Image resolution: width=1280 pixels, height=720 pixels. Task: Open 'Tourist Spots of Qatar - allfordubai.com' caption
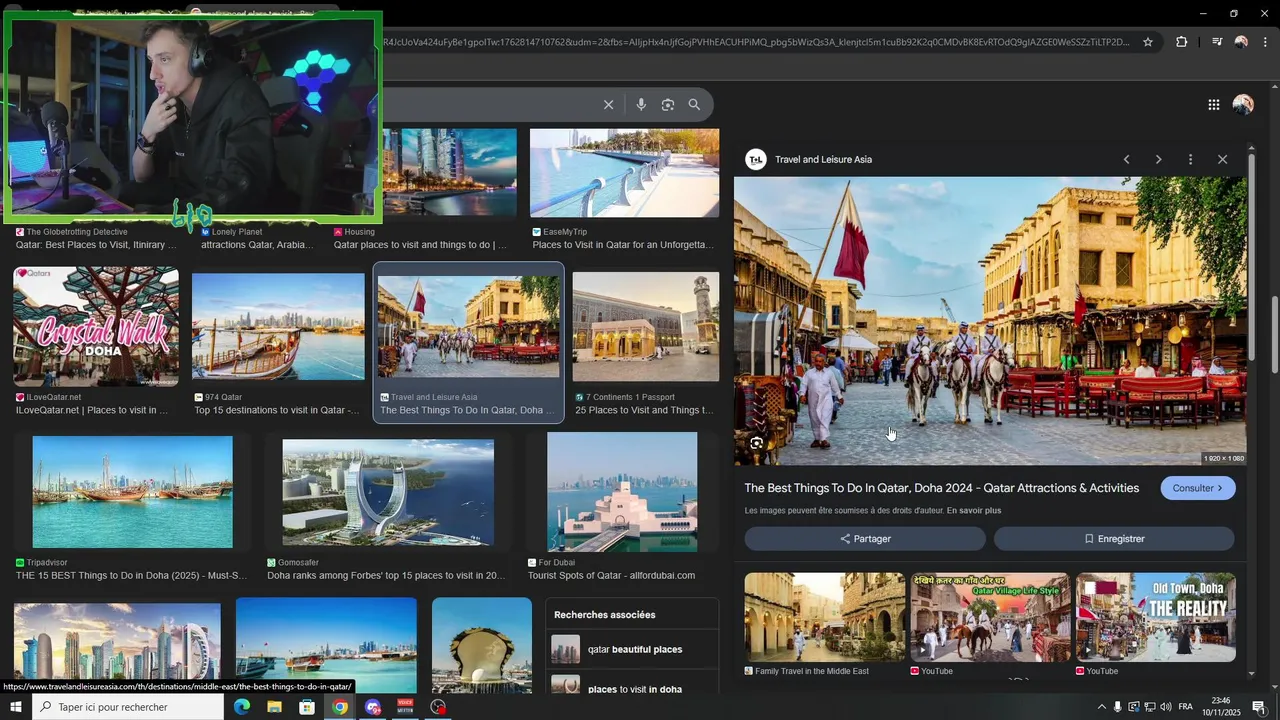(x=611, y=576)
